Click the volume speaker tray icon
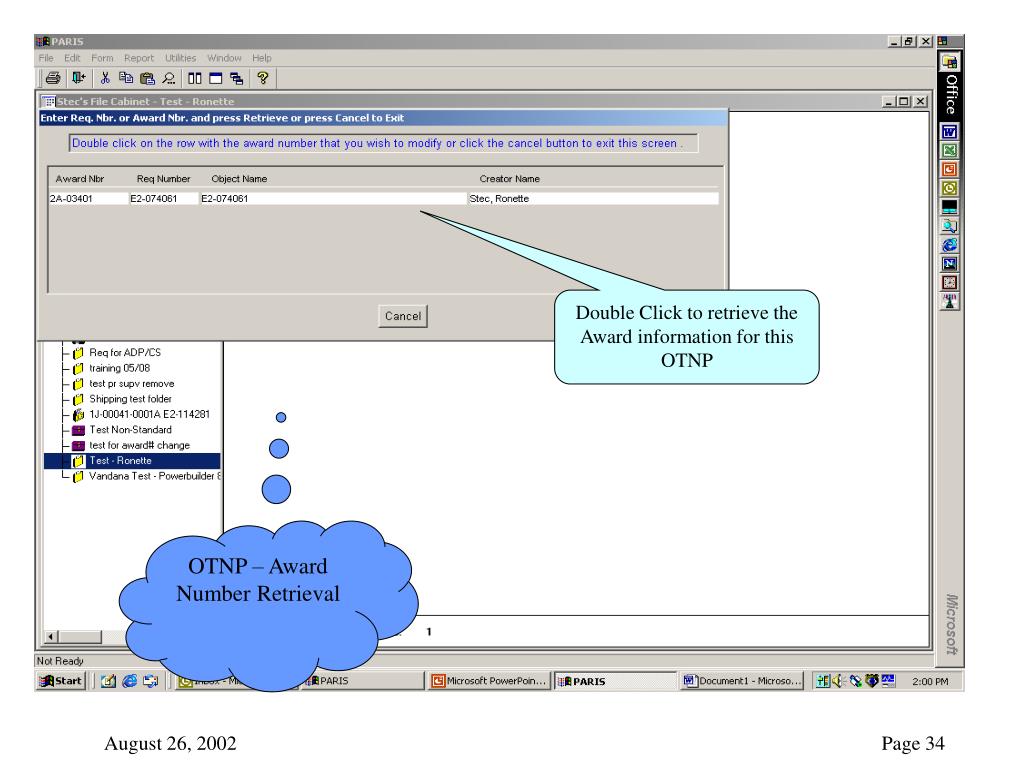Viewport: 1024px width, 768px height. tap(839, 681)
